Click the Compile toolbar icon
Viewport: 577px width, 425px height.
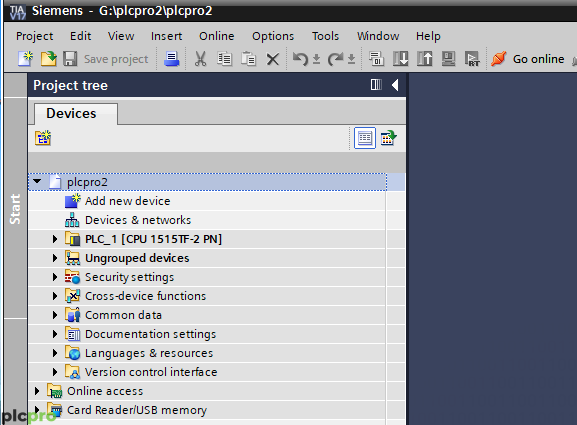[x=376, y=59]
